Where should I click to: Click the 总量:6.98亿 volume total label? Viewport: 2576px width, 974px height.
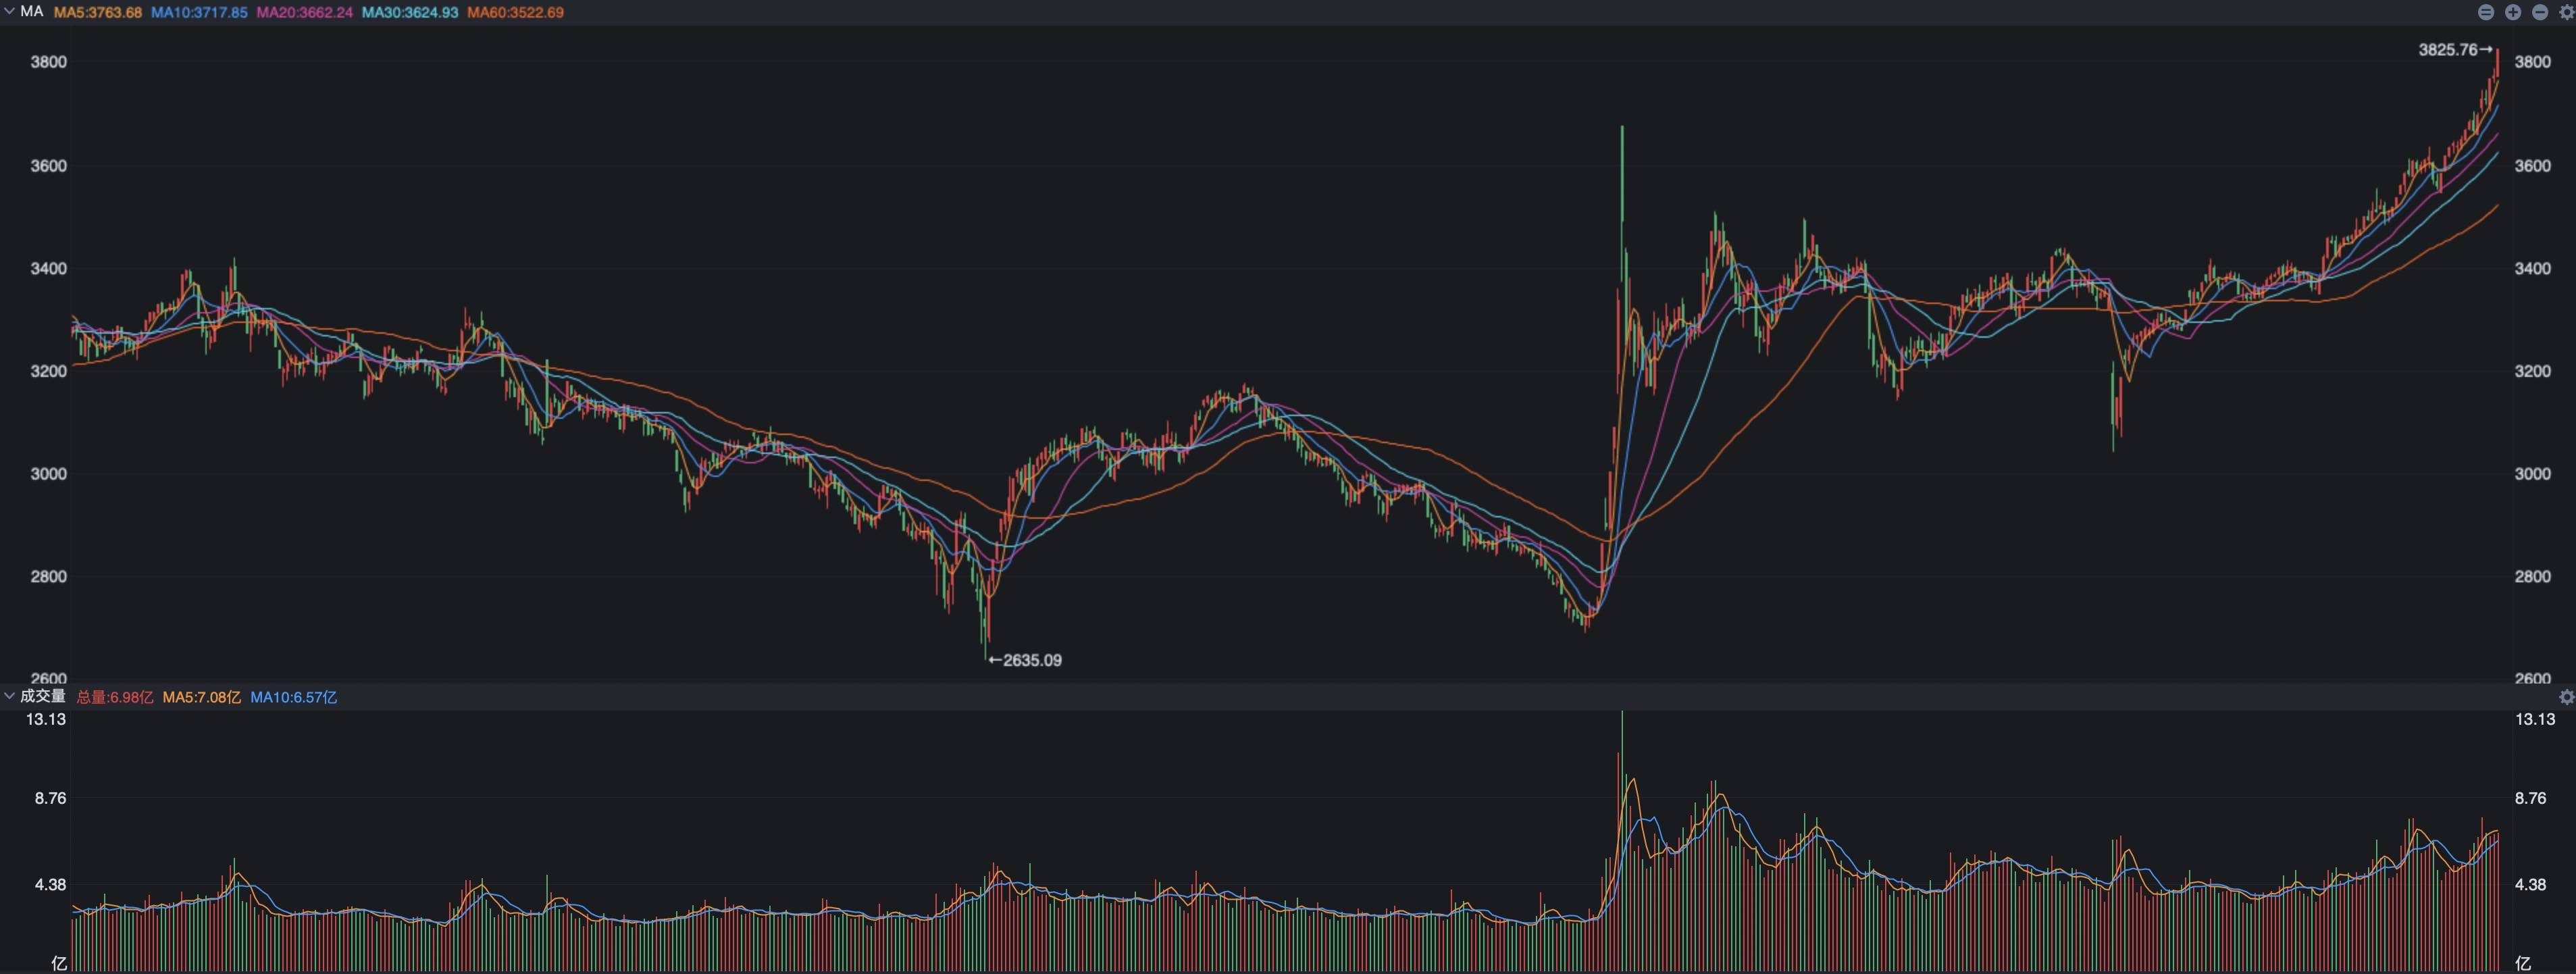(x=115, y=697)
